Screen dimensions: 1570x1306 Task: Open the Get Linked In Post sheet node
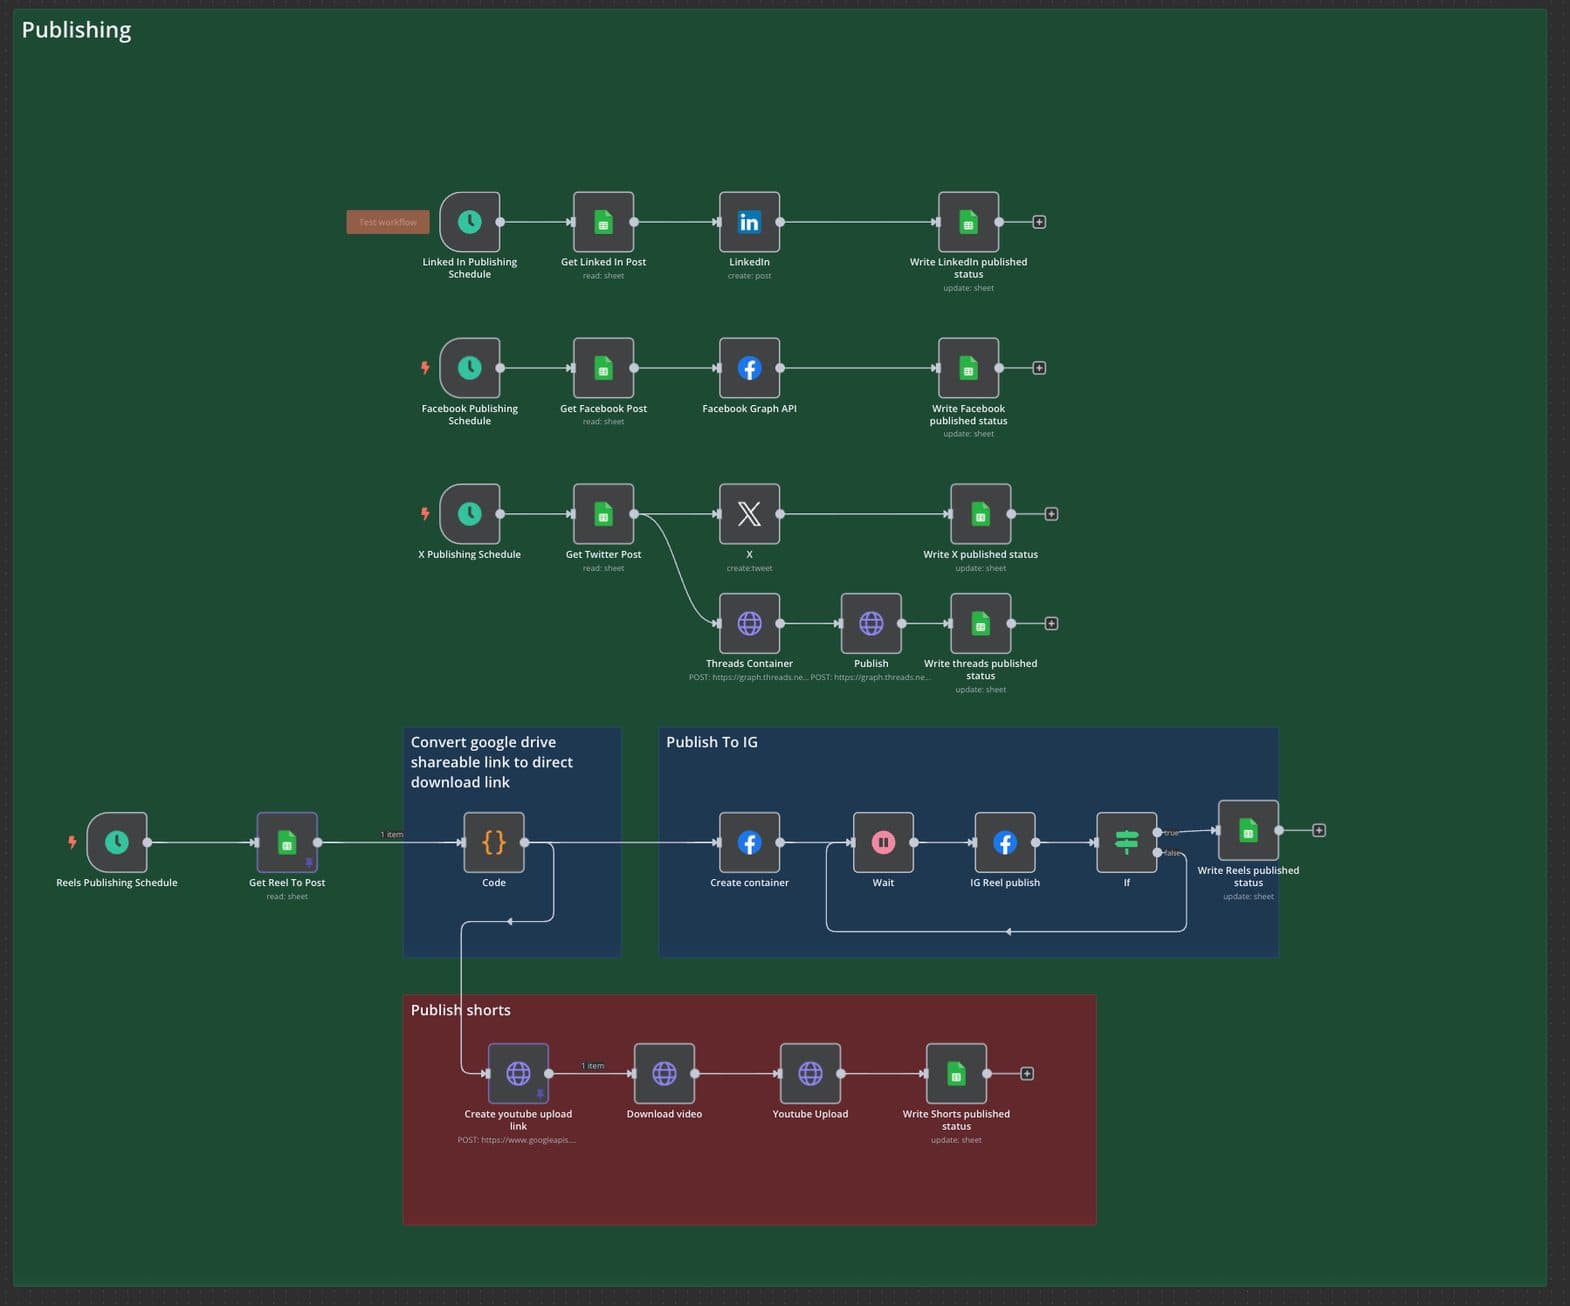tap(603, 222)
